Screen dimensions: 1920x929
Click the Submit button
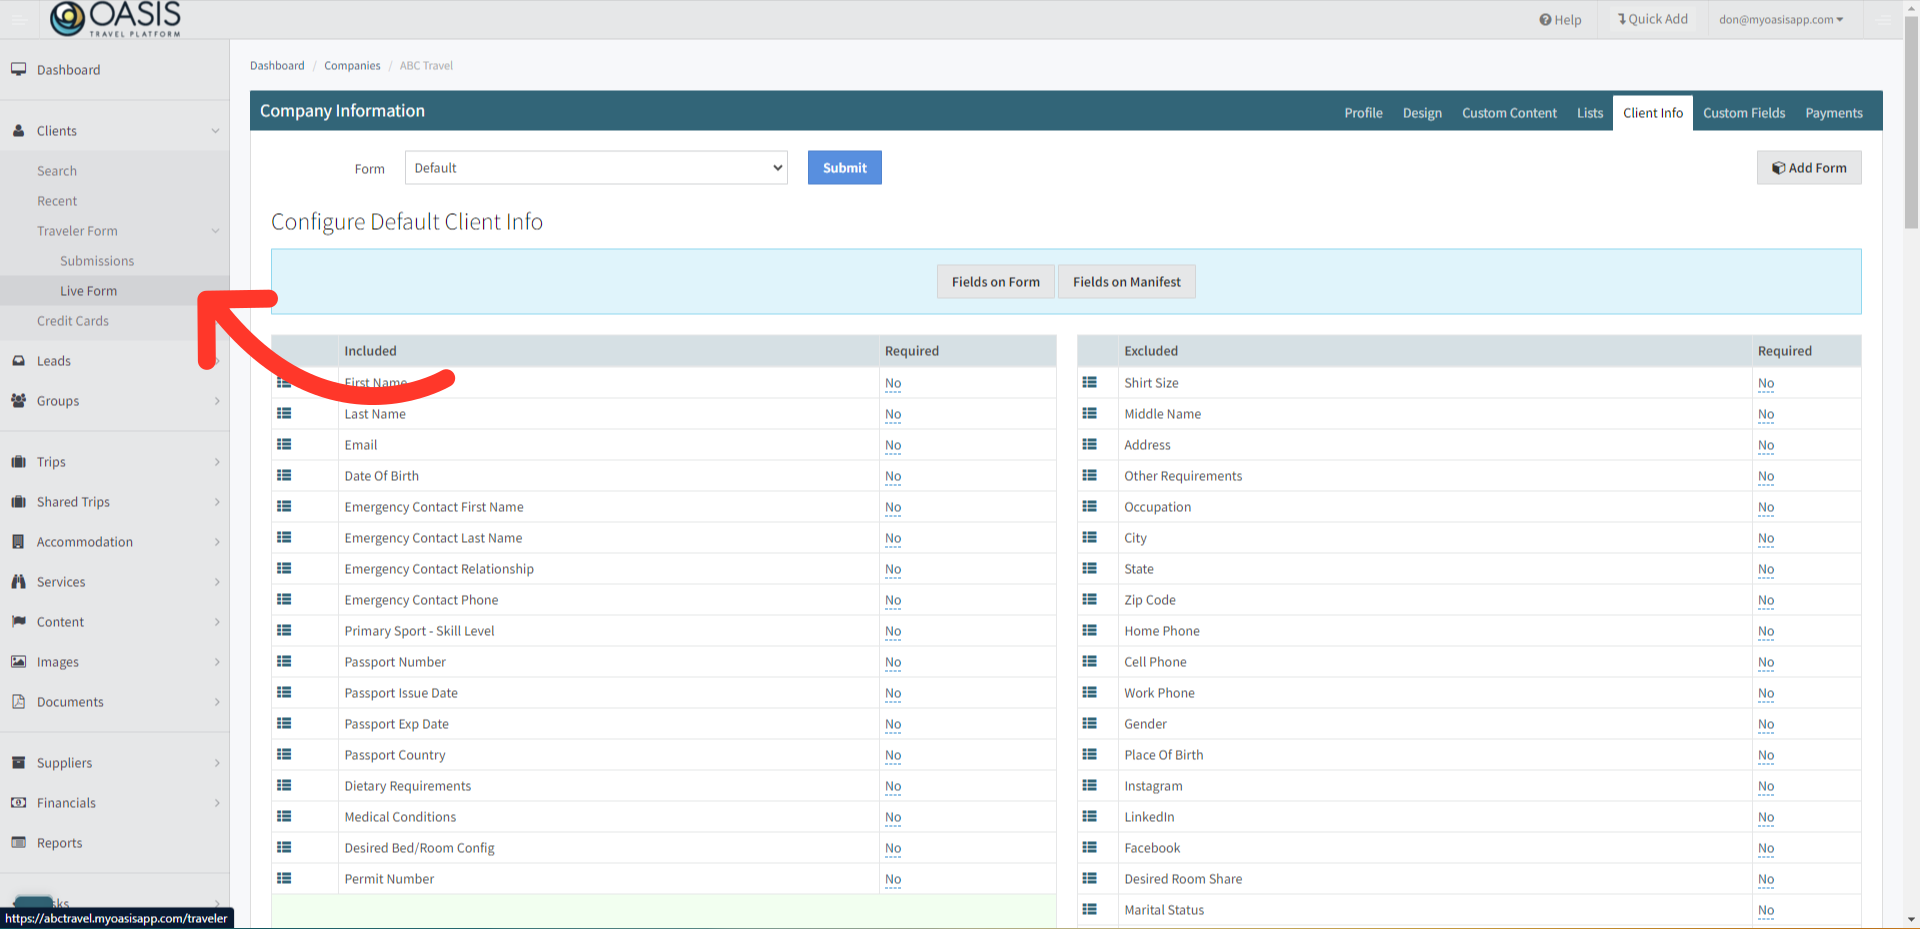(x=844, y=167)
